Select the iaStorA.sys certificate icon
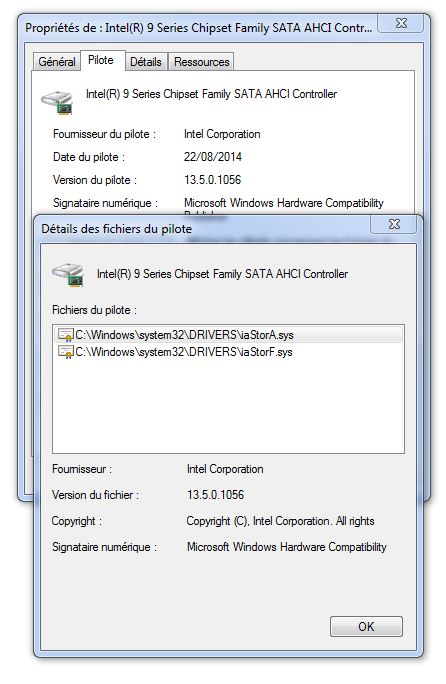This screenshot has height=684, width=446. coord(65,335)
